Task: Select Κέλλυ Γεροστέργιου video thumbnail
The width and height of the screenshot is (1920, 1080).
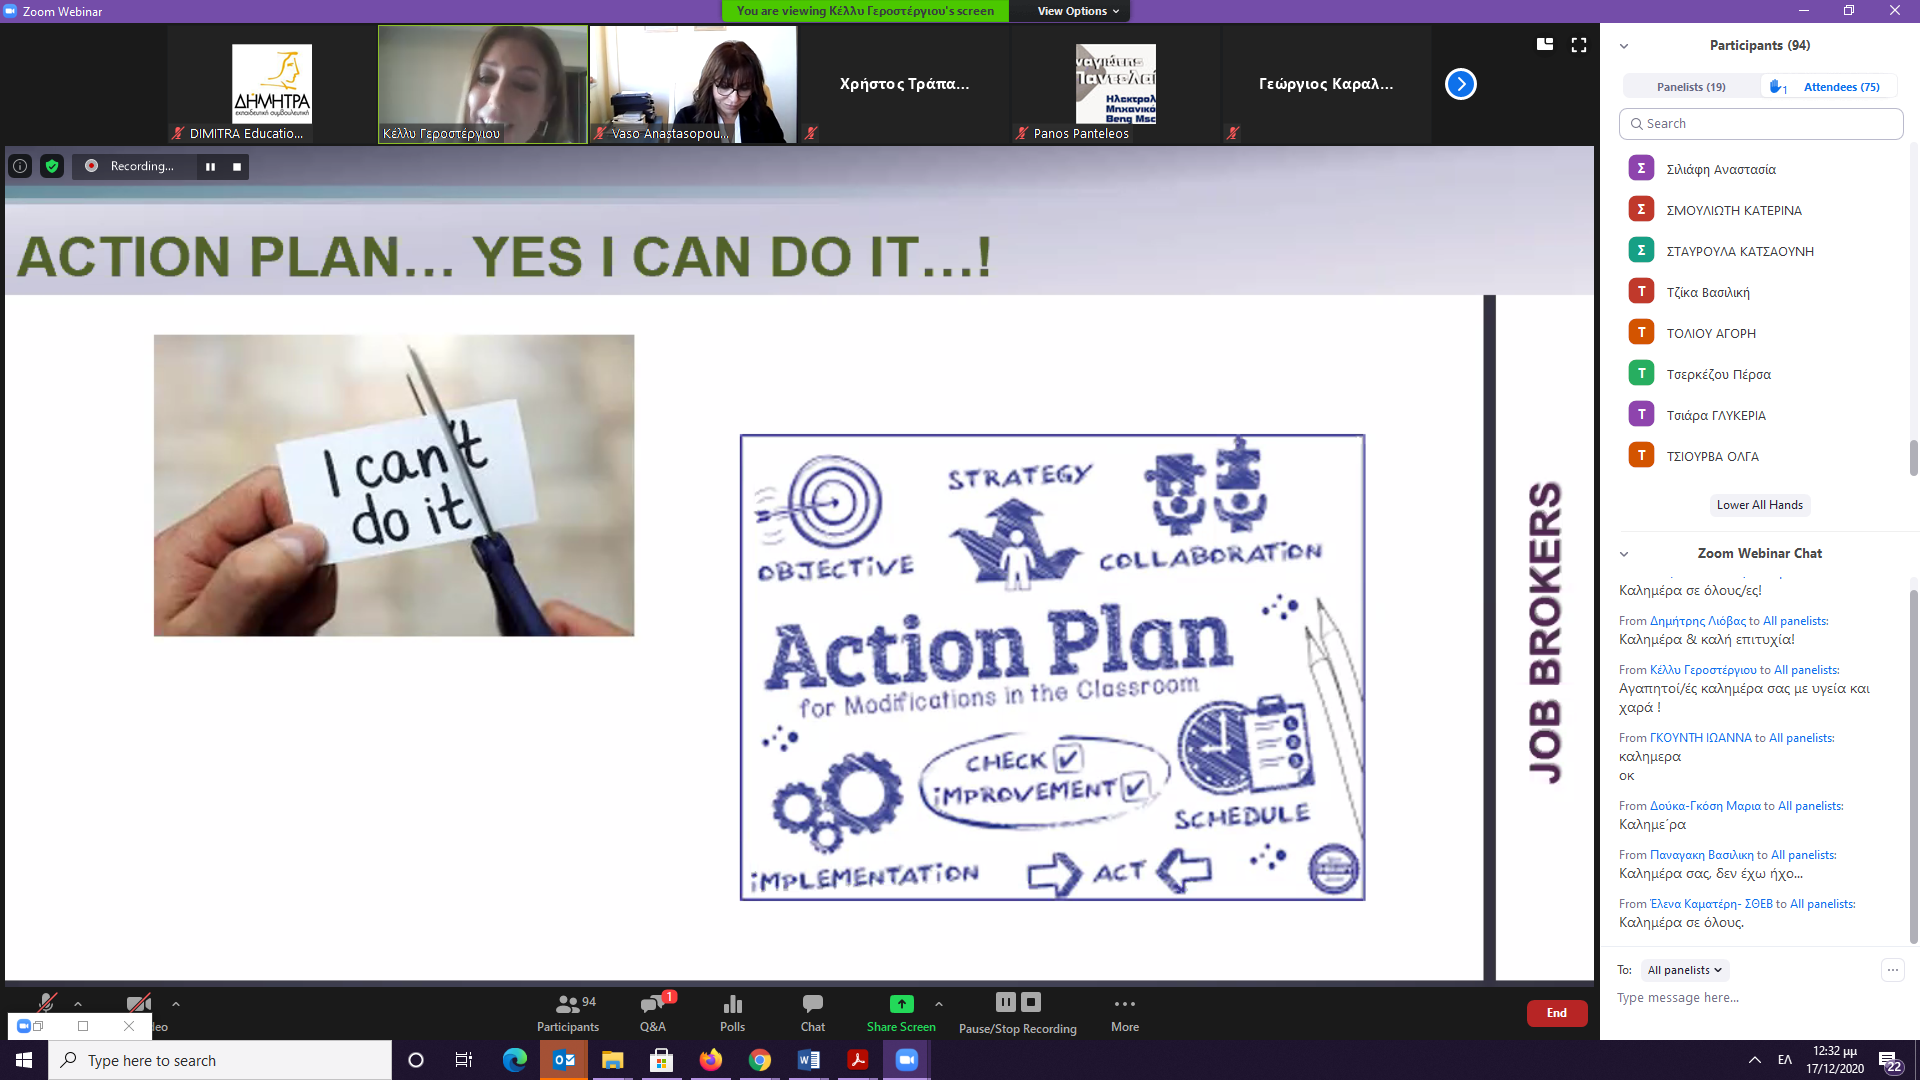Action: click(483, 84)
